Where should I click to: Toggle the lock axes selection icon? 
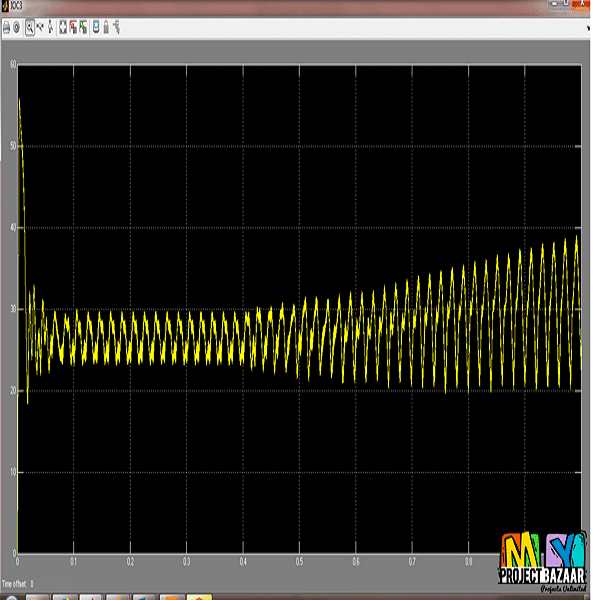(x=107, y=28)
